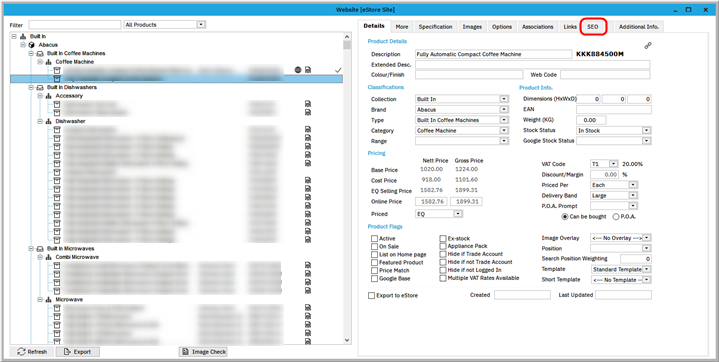This screenshot has width=719, height=362.
Task: Open the All Products filter dropdown
Action: [200, 25]
